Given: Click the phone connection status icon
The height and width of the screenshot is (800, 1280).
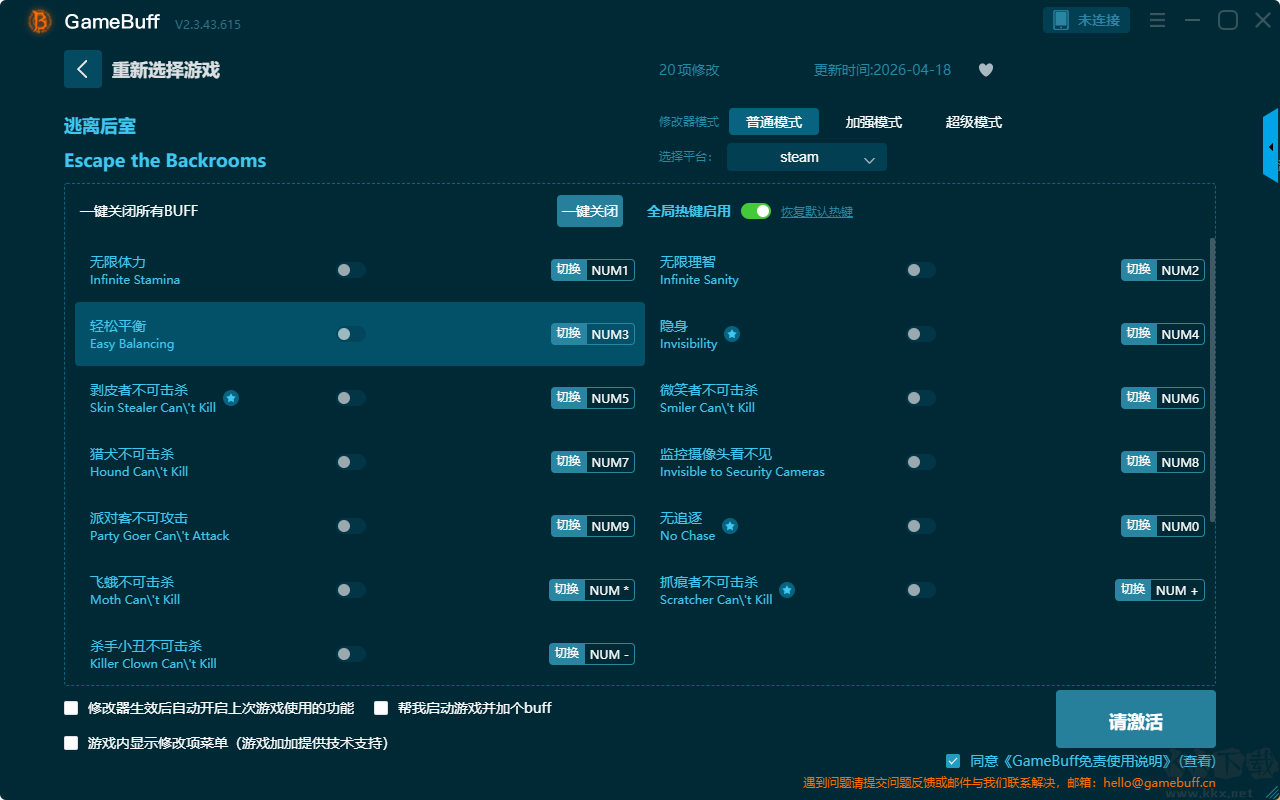Looking at the screenshot, I should pyautogui.click(x=1059, y=20).
